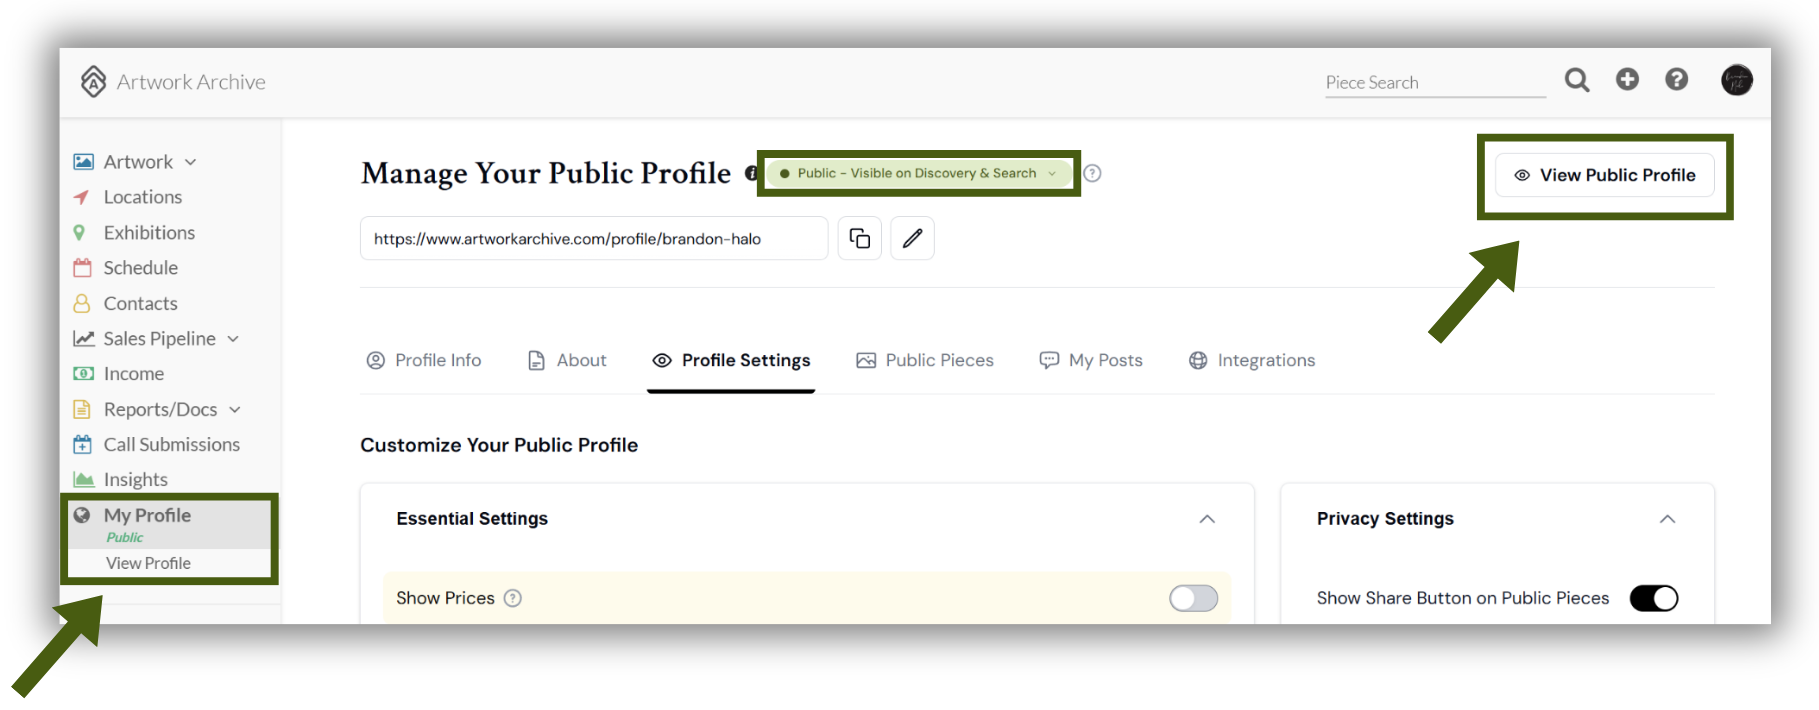This screenshot has width=1819, height=710.
Task: Open user avatar in top right
Action: (x=1737, y=80)
